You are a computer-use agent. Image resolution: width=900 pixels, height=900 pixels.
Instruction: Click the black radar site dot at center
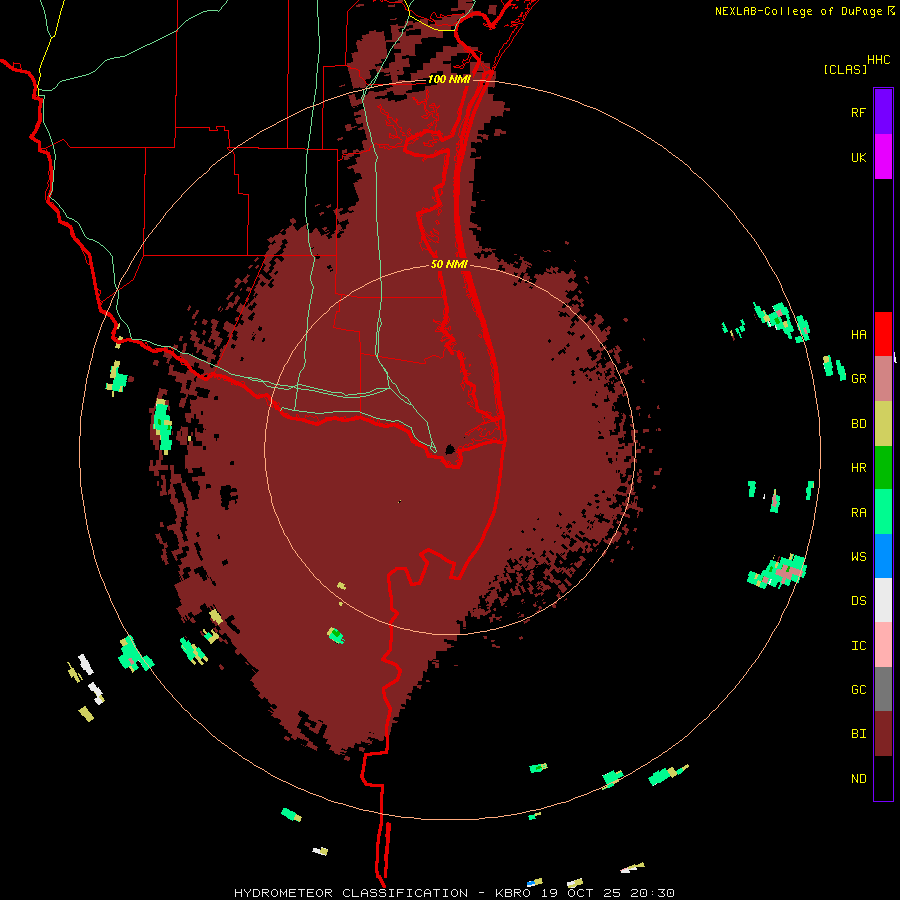[450, 448]
